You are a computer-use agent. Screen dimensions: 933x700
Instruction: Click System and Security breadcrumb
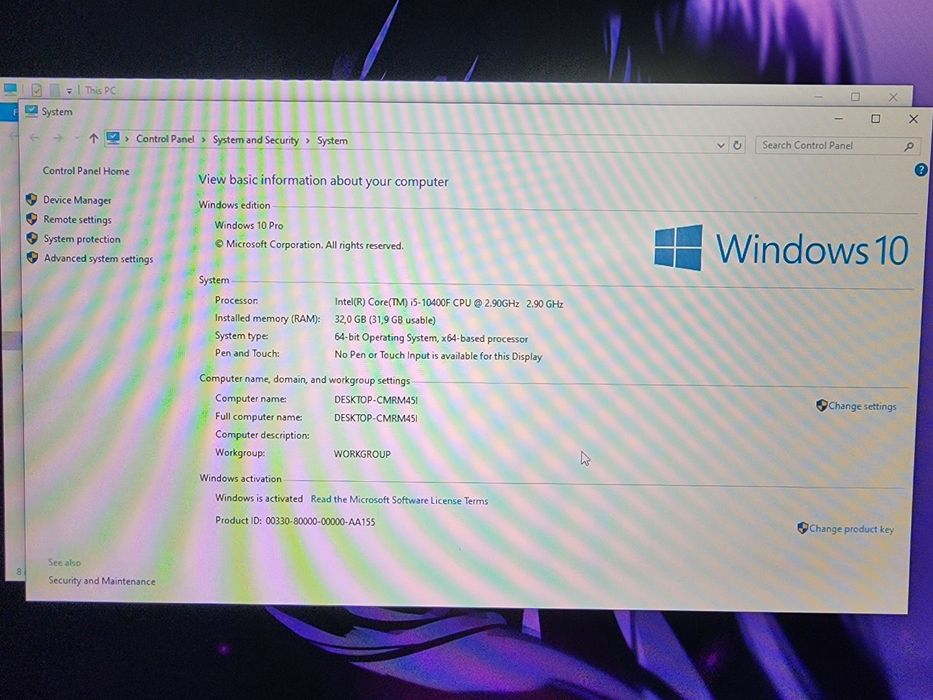coord(255,140)
